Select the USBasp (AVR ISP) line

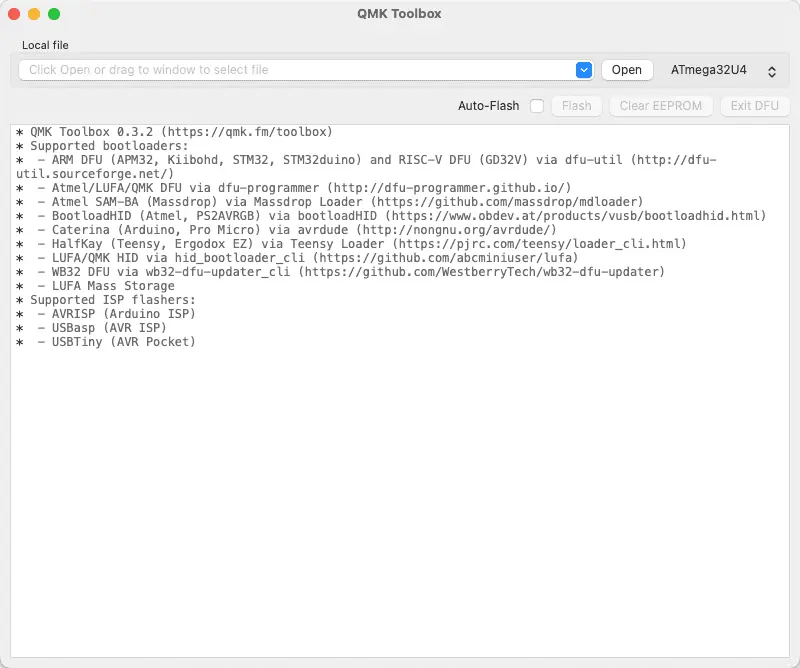(91, 328)
